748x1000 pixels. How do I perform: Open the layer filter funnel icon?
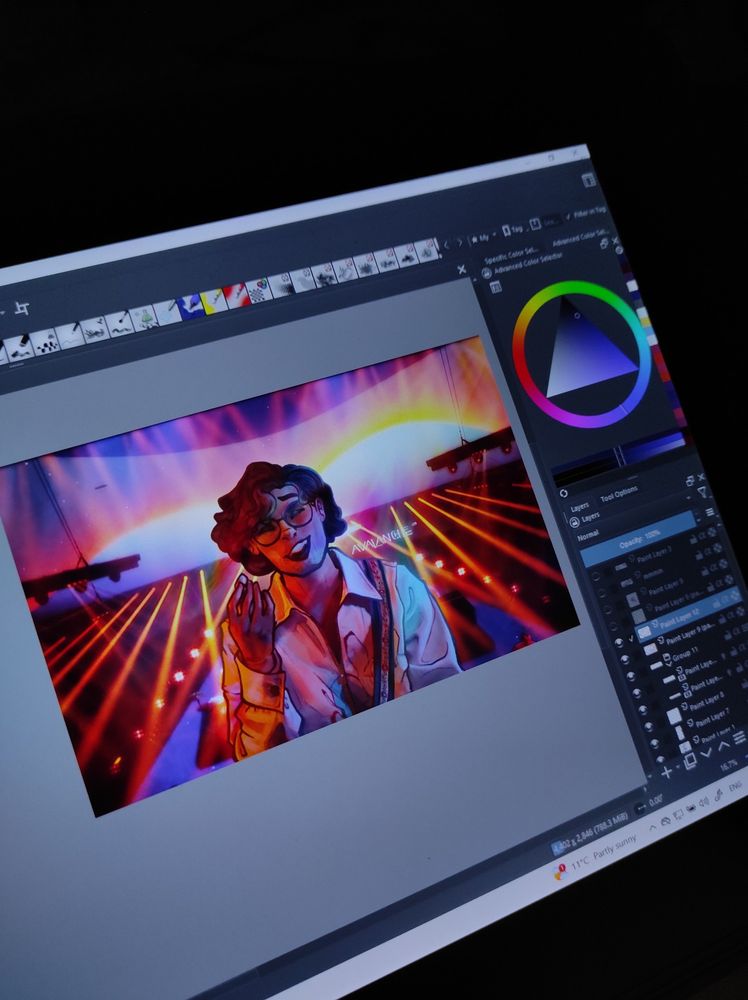point(703,492)
